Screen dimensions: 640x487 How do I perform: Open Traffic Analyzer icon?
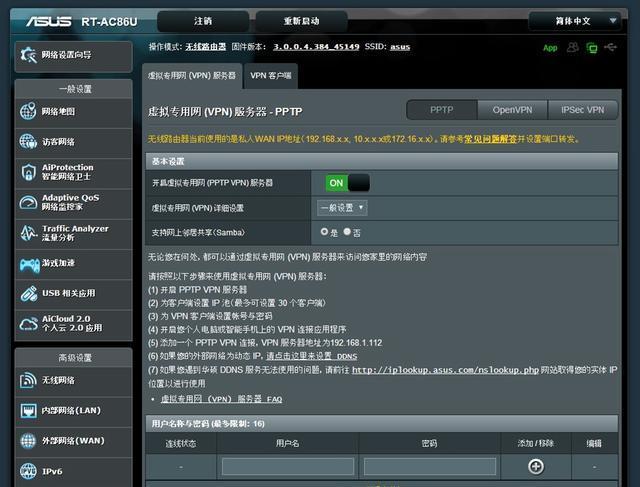(28, 233)
